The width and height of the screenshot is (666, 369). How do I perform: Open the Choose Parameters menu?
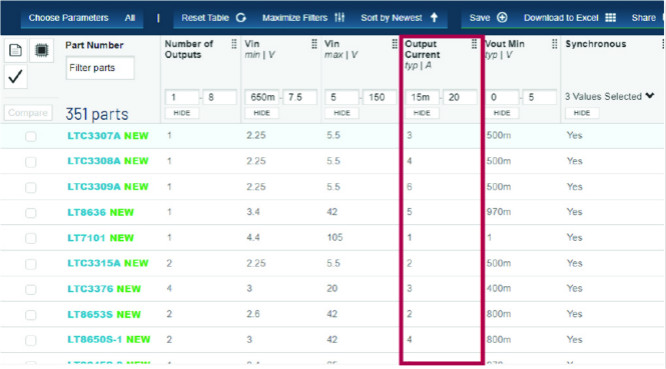click(68, 18)
